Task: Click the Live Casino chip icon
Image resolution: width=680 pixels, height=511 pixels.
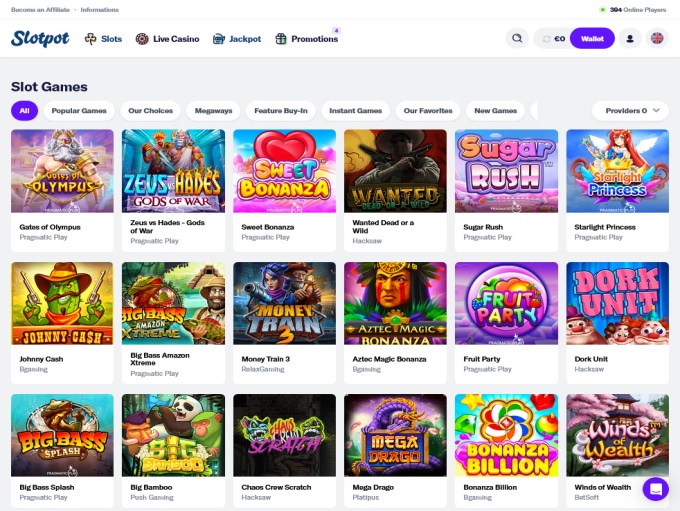Action: pyautogui.click(x=142, y=39)
